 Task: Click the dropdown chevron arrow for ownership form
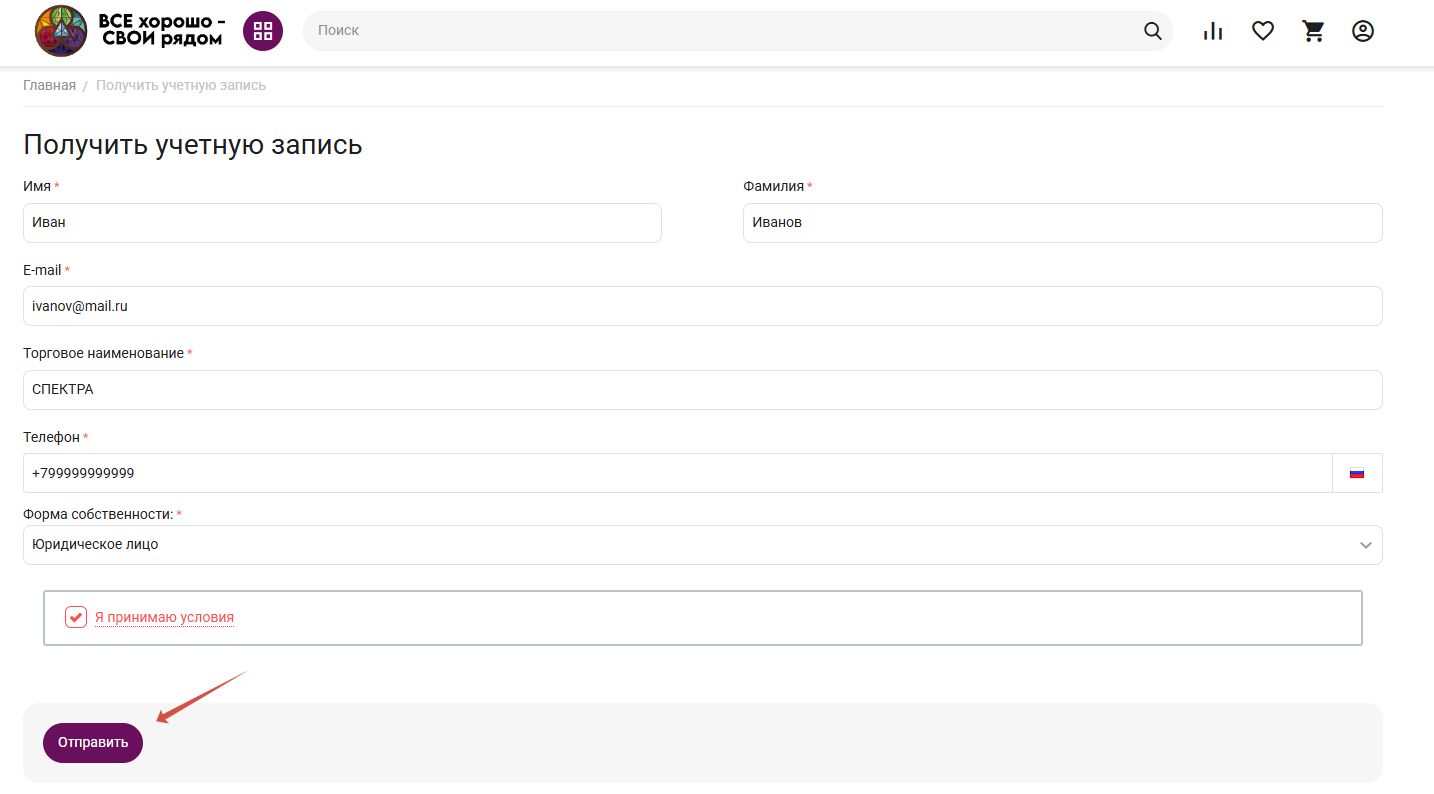(1365, 545)
